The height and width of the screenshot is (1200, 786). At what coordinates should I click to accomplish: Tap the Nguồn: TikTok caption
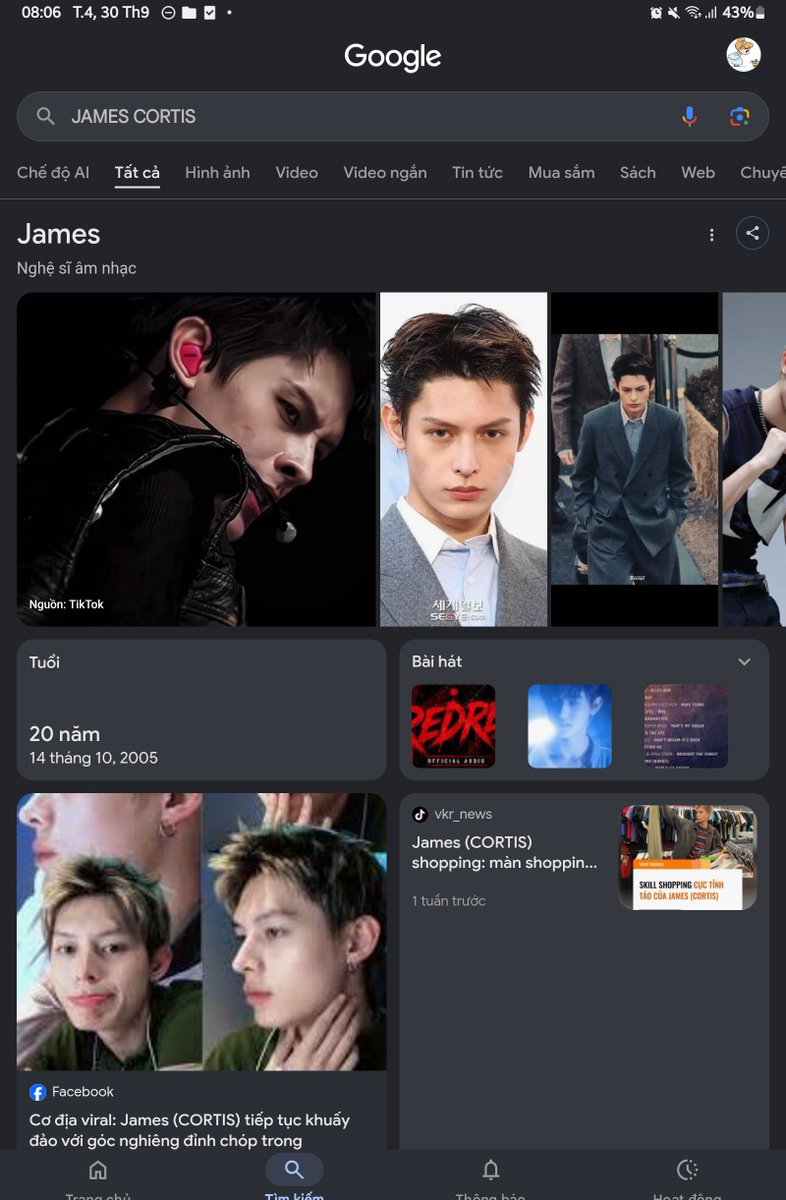(66, 604)
